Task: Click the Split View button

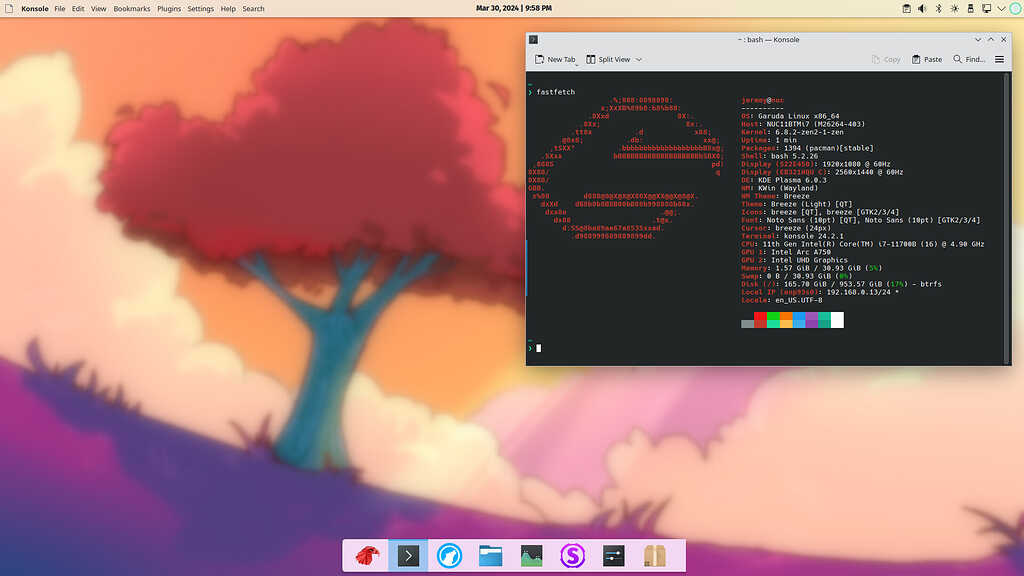Action: (x=606, y=59)
